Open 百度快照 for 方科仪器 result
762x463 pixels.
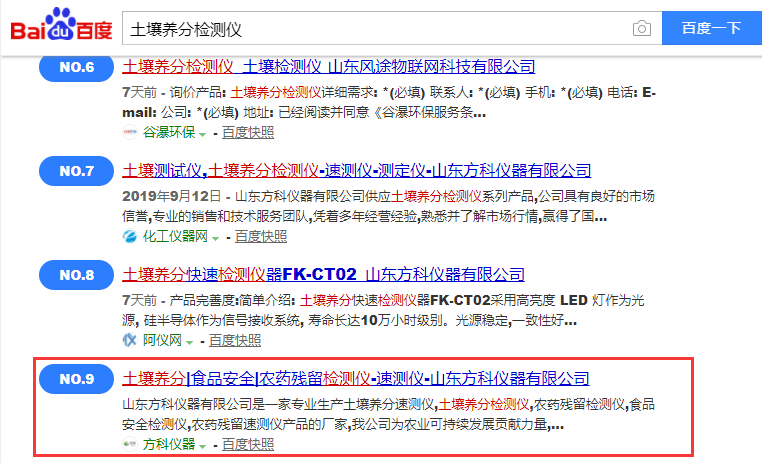point(248,444)
